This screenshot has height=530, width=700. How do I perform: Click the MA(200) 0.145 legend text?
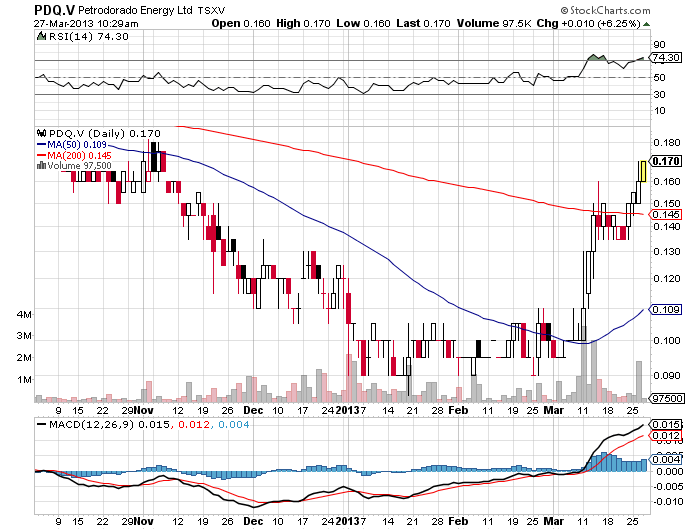click(79, 155)
